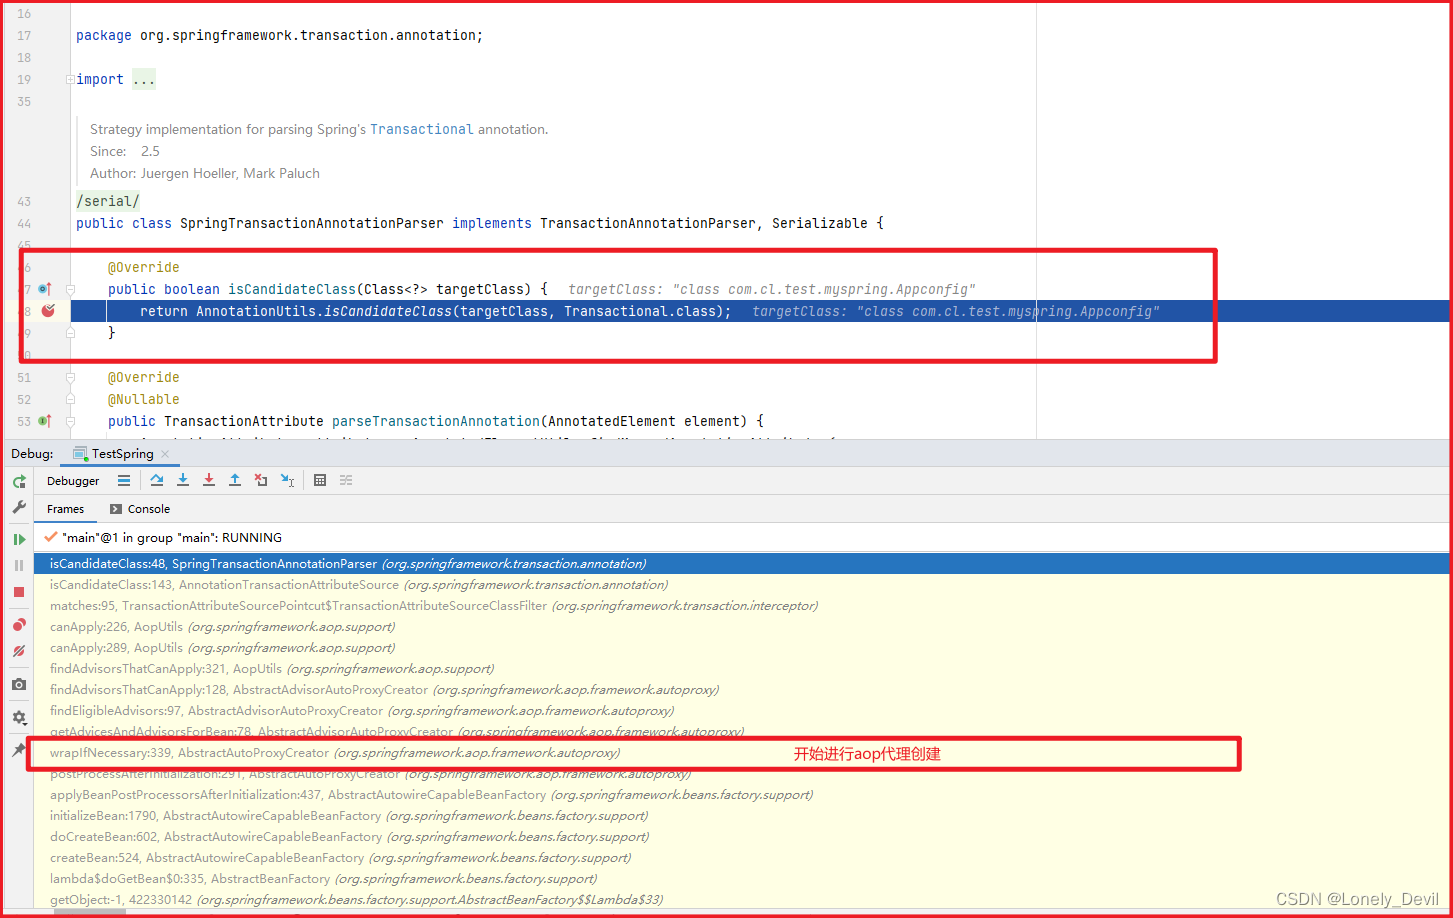Click the SpringTransactionAnnotationParser class name in code
The image size is (1453, 918).
click(x=311, y=223)
